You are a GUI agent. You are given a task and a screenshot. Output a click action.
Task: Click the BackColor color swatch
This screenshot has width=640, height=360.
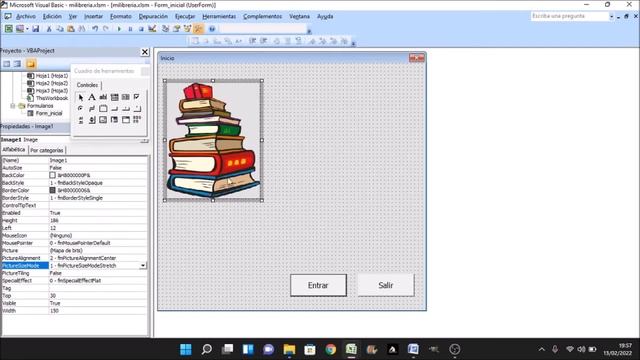pos(52,175)
